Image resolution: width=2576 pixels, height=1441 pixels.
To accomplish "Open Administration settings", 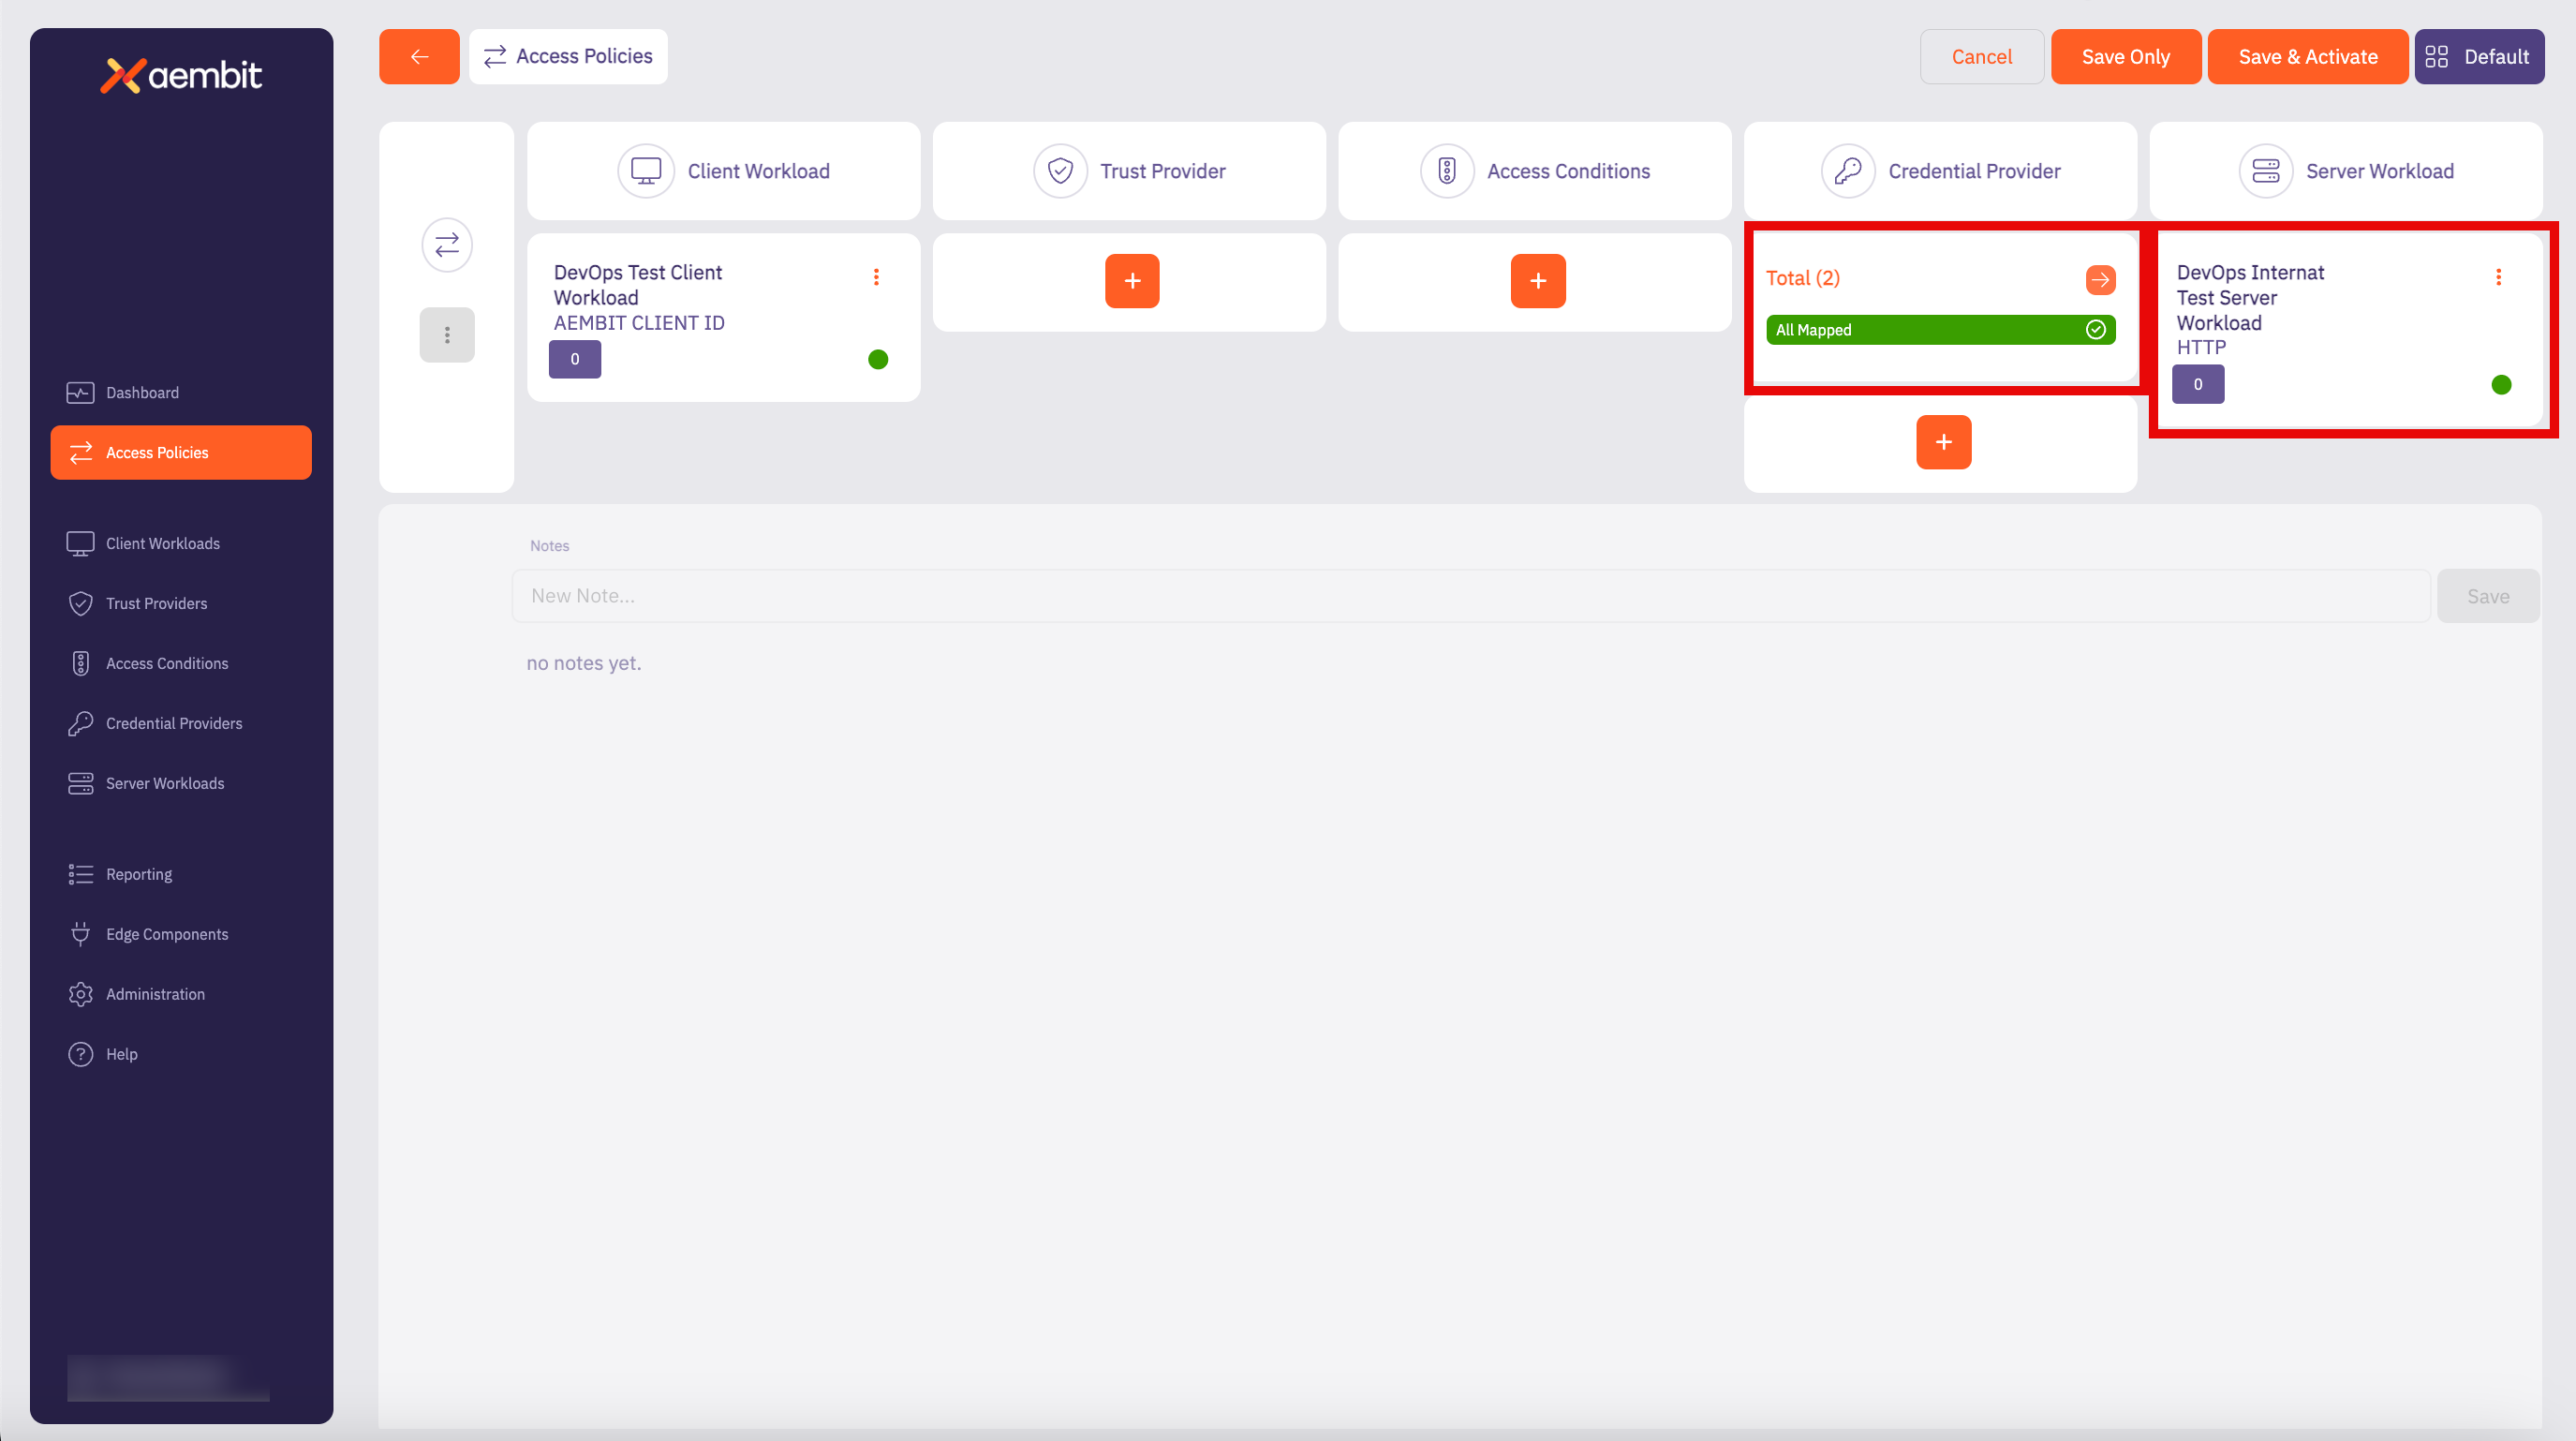I will point(181,994).
